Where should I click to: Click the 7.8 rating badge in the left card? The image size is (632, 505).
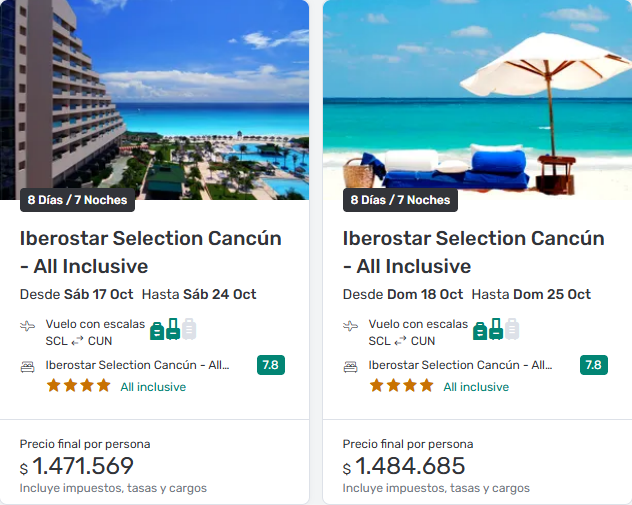coord(270,365)
